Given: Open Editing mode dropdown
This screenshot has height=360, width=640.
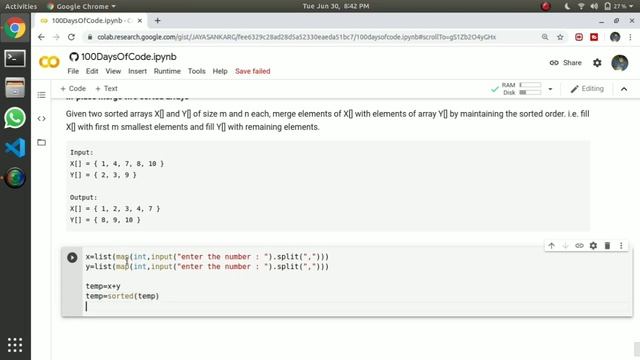Looking at the screenshot, I should tap(587, 89).
